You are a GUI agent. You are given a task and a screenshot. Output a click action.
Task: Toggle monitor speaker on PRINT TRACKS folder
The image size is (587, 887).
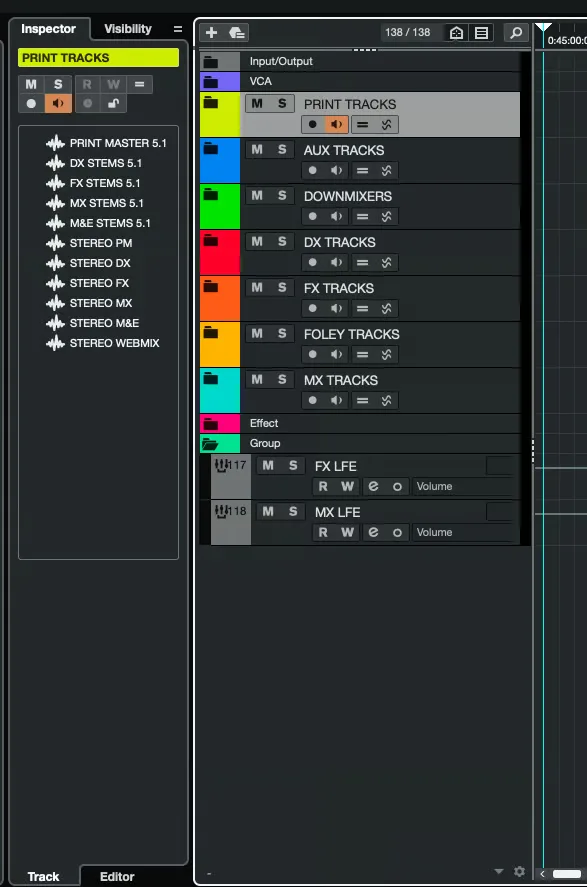tap(336, 124)
